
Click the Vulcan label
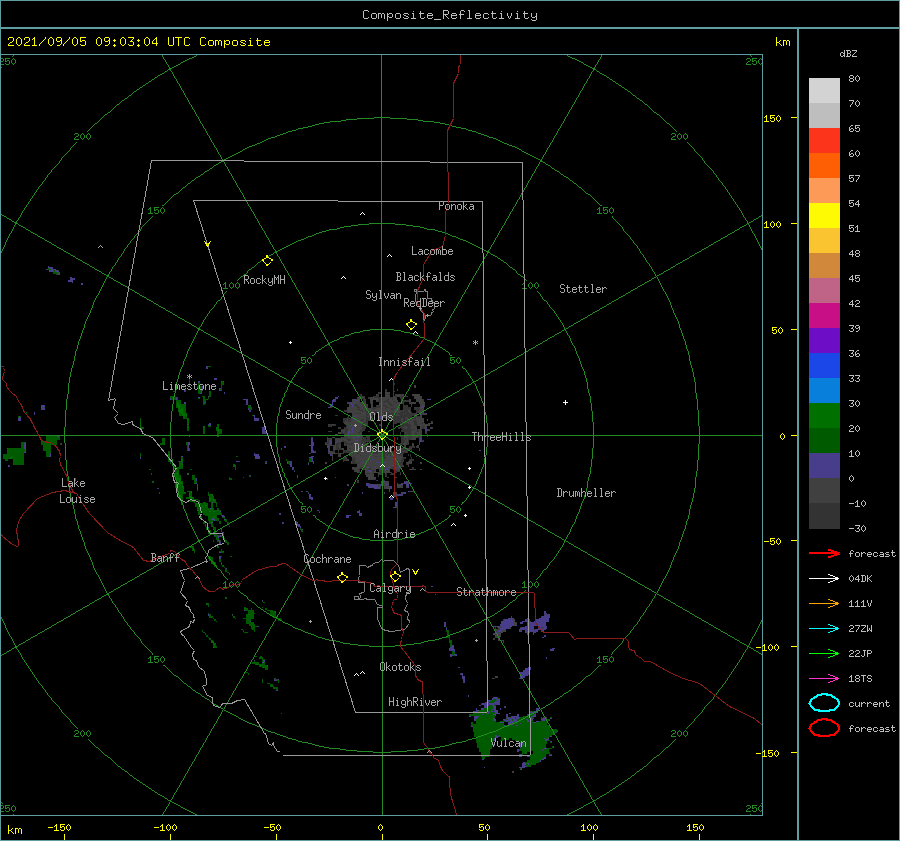(508, 743)
